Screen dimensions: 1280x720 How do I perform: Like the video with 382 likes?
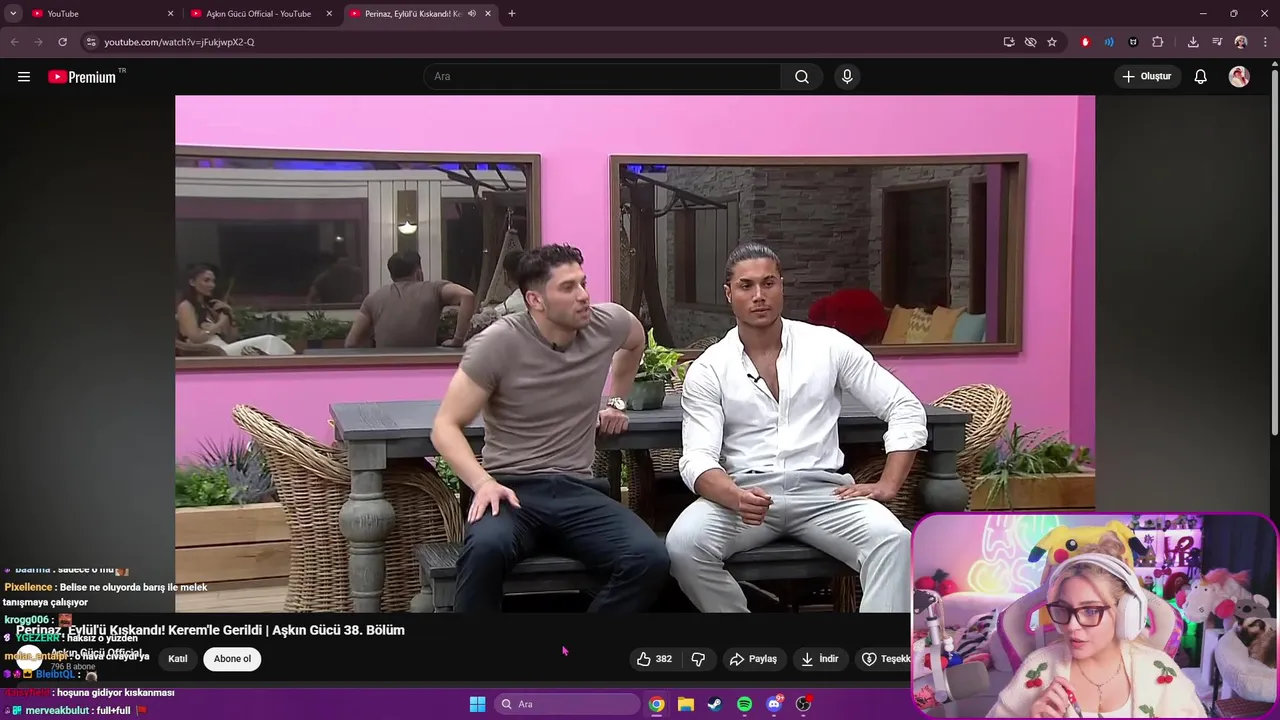[654, 659]
